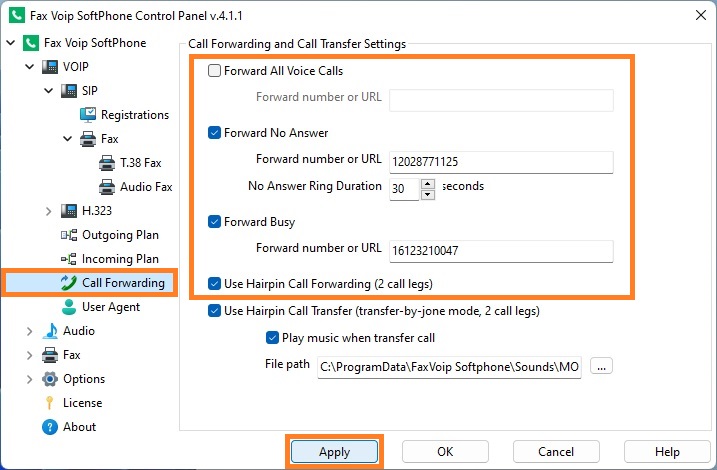Click the Cancel button
This screenshot has height=470, width=717.
pos(556,452)
